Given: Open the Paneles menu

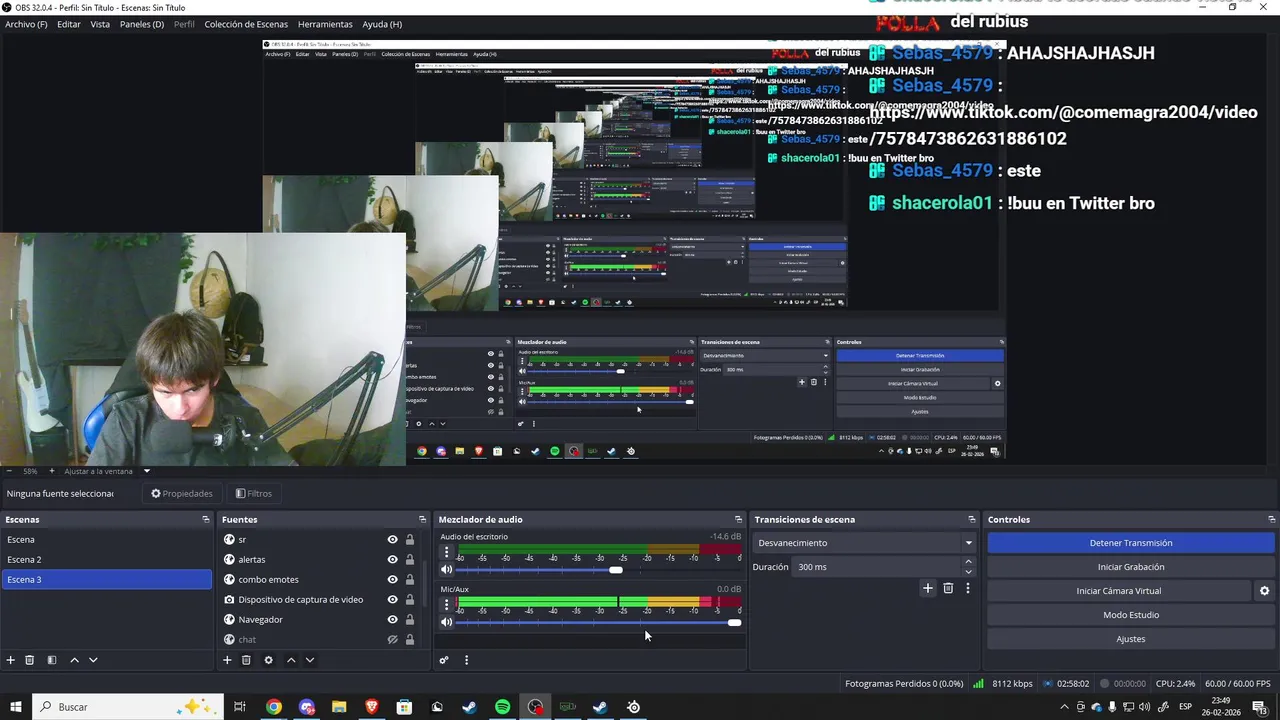Looking at the screenshot, I should (142, 24).
